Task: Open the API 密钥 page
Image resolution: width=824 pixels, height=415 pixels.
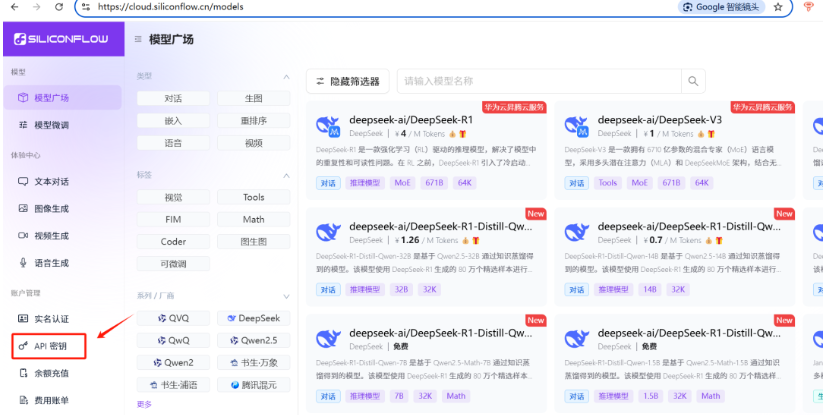Action: tap(49, 346)
